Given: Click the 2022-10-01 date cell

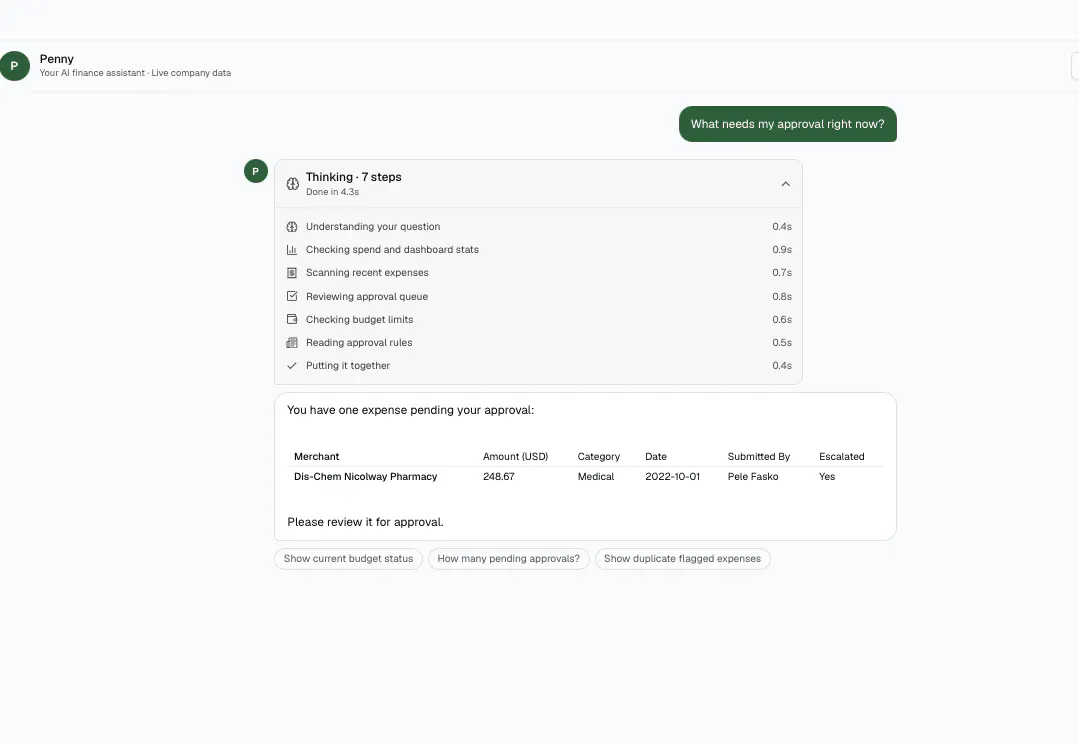Looking at the screenshot, I should coord(672,476).
